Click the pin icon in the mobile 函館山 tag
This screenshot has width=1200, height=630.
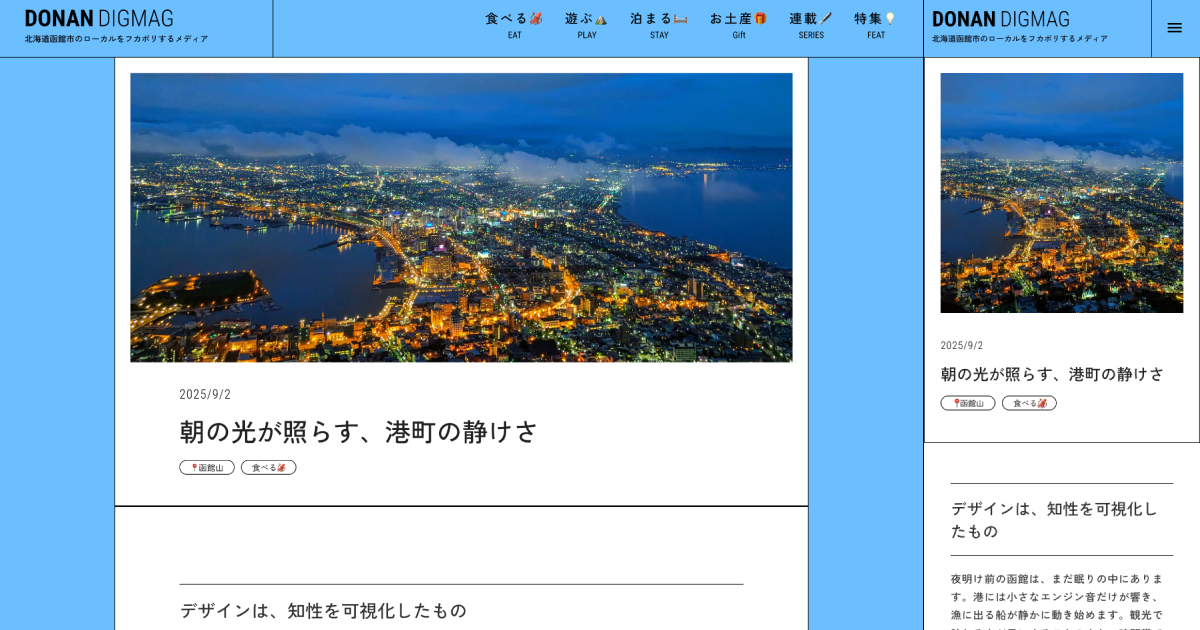click(x=957, y=402)
